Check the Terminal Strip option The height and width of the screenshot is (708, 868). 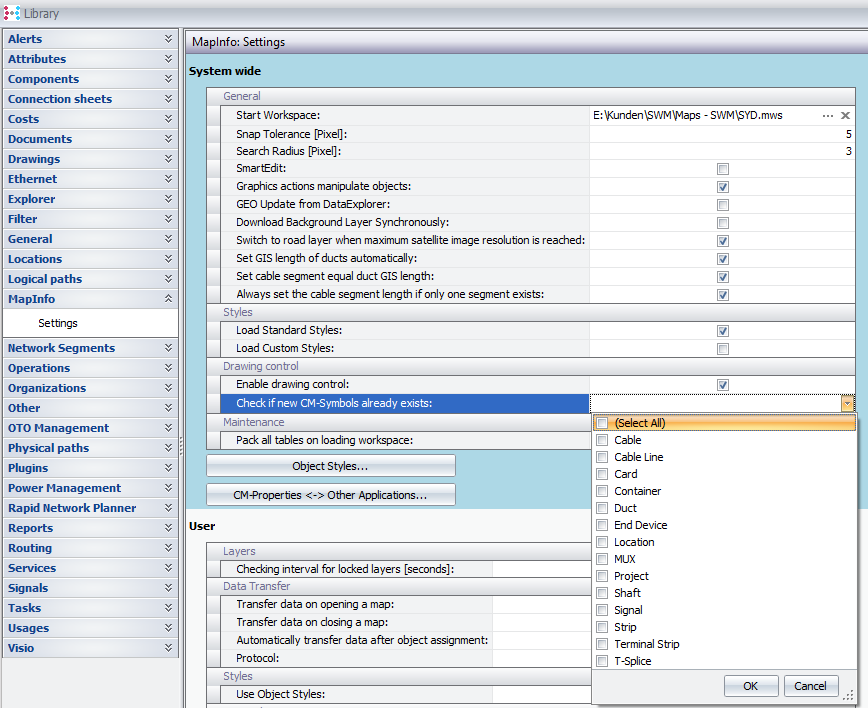602,644
